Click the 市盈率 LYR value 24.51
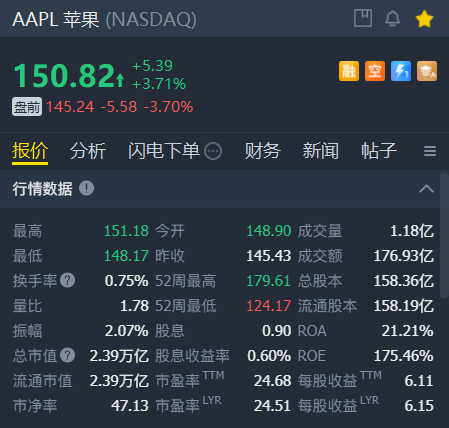Viewport: 449px width, 428px height. (273, 406)
